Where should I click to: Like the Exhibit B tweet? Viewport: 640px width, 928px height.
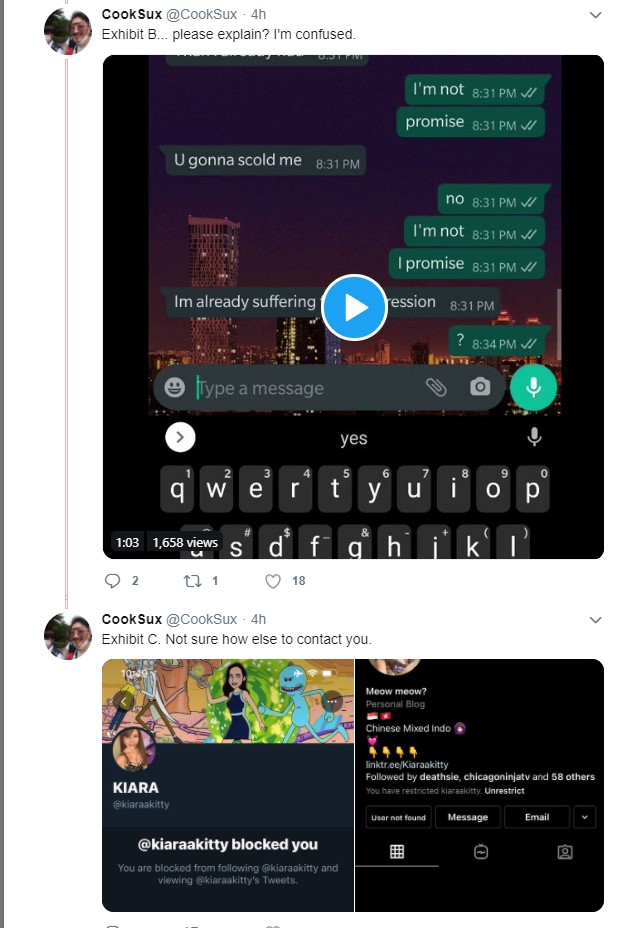click(x=272, y=581)
